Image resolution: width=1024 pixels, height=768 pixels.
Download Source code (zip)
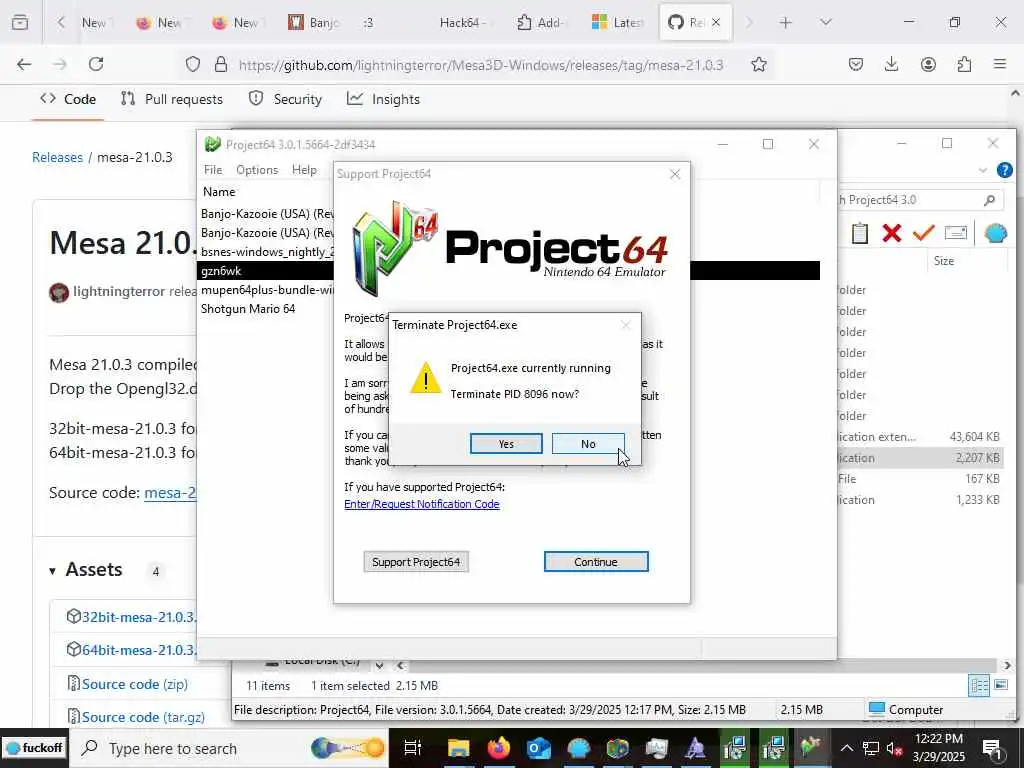click(x=135, y=684)
